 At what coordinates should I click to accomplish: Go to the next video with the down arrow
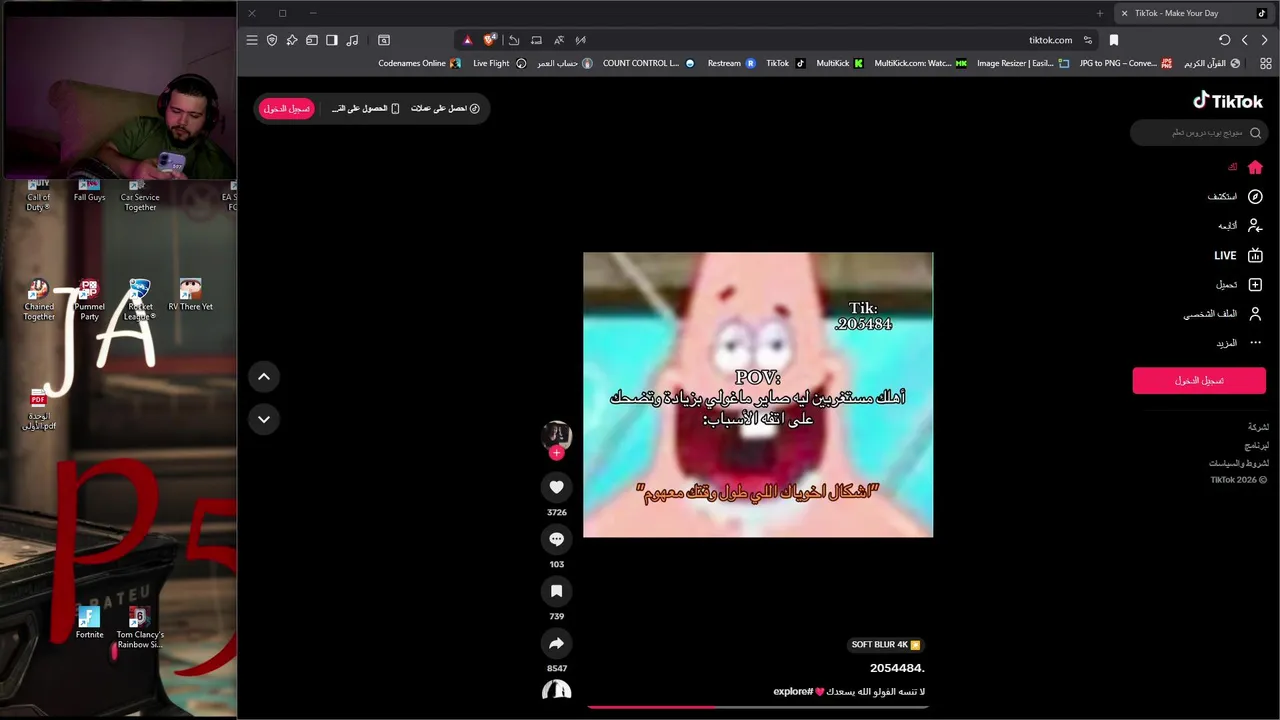(x=264, y=419)
